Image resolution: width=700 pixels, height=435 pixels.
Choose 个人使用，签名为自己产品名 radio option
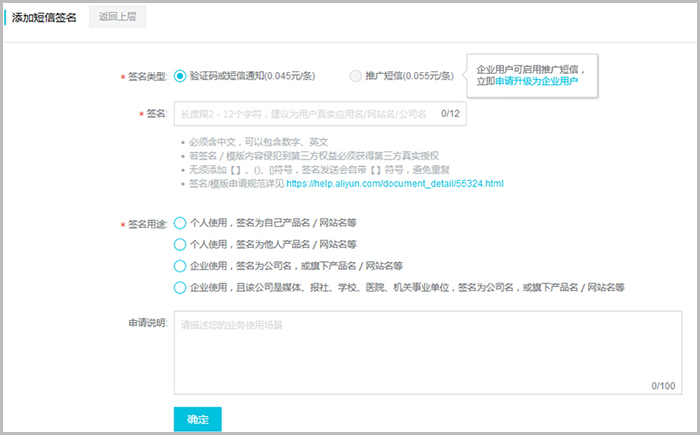click(180, 223)
